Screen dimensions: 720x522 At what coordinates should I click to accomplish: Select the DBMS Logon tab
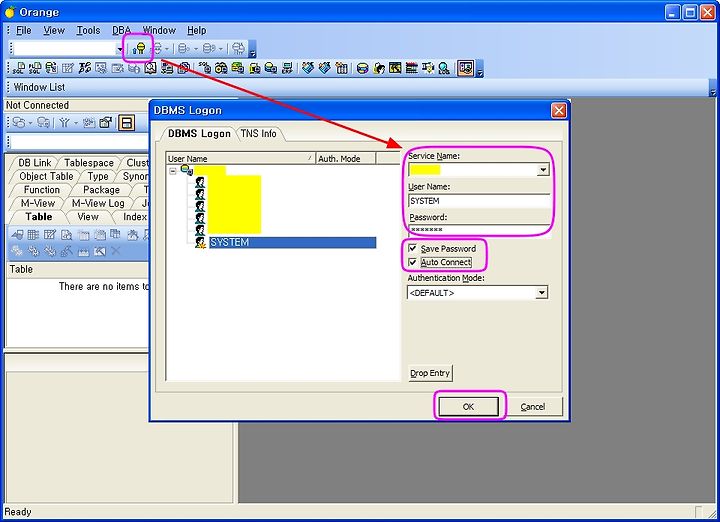click(x=199, y=134)
